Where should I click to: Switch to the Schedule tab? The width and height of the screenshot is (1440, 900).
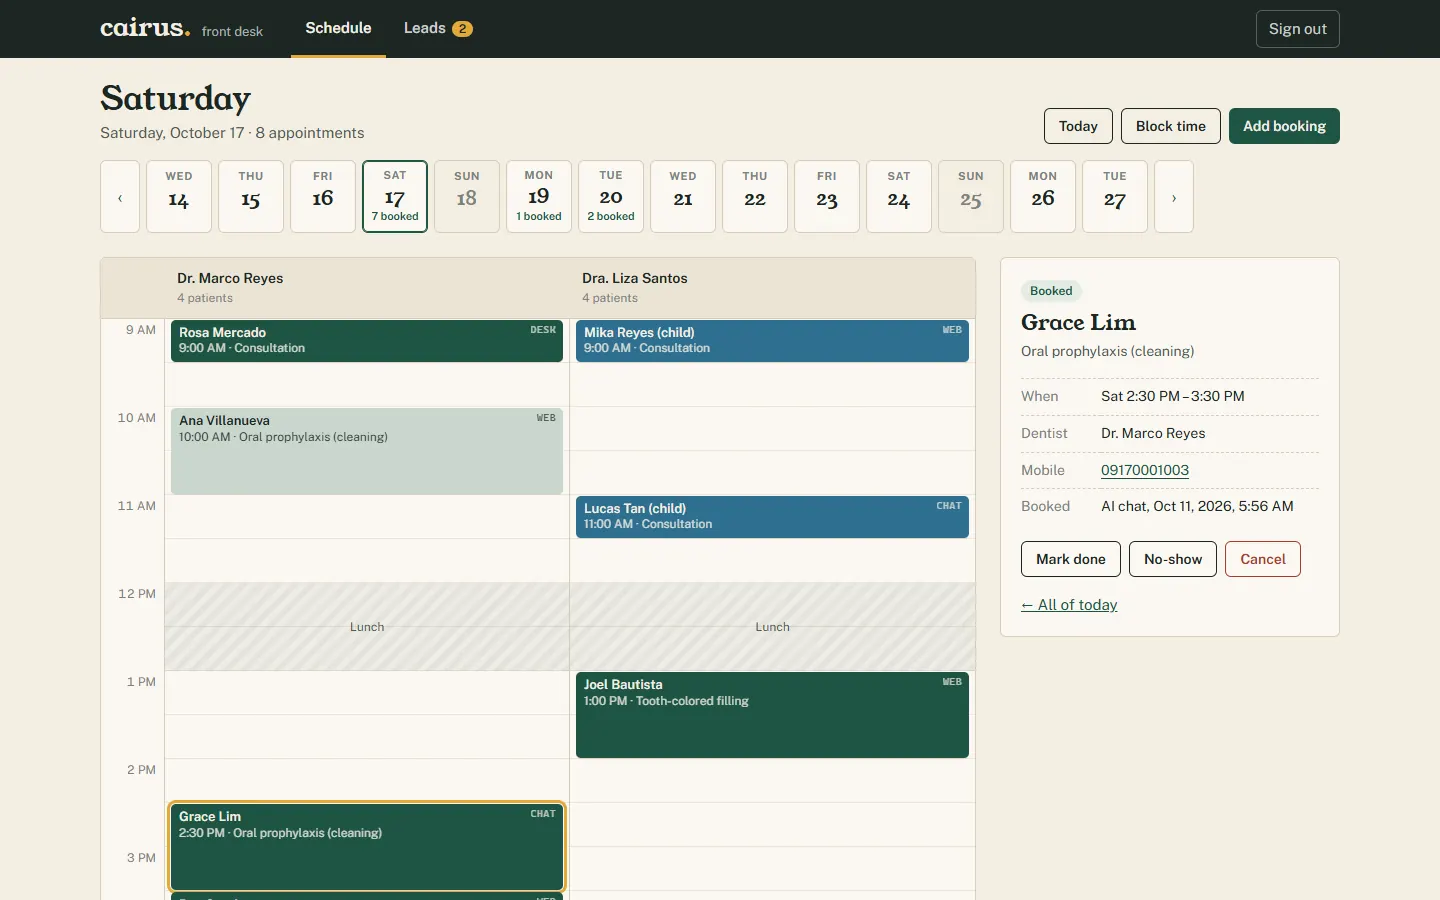pos(338,28)
